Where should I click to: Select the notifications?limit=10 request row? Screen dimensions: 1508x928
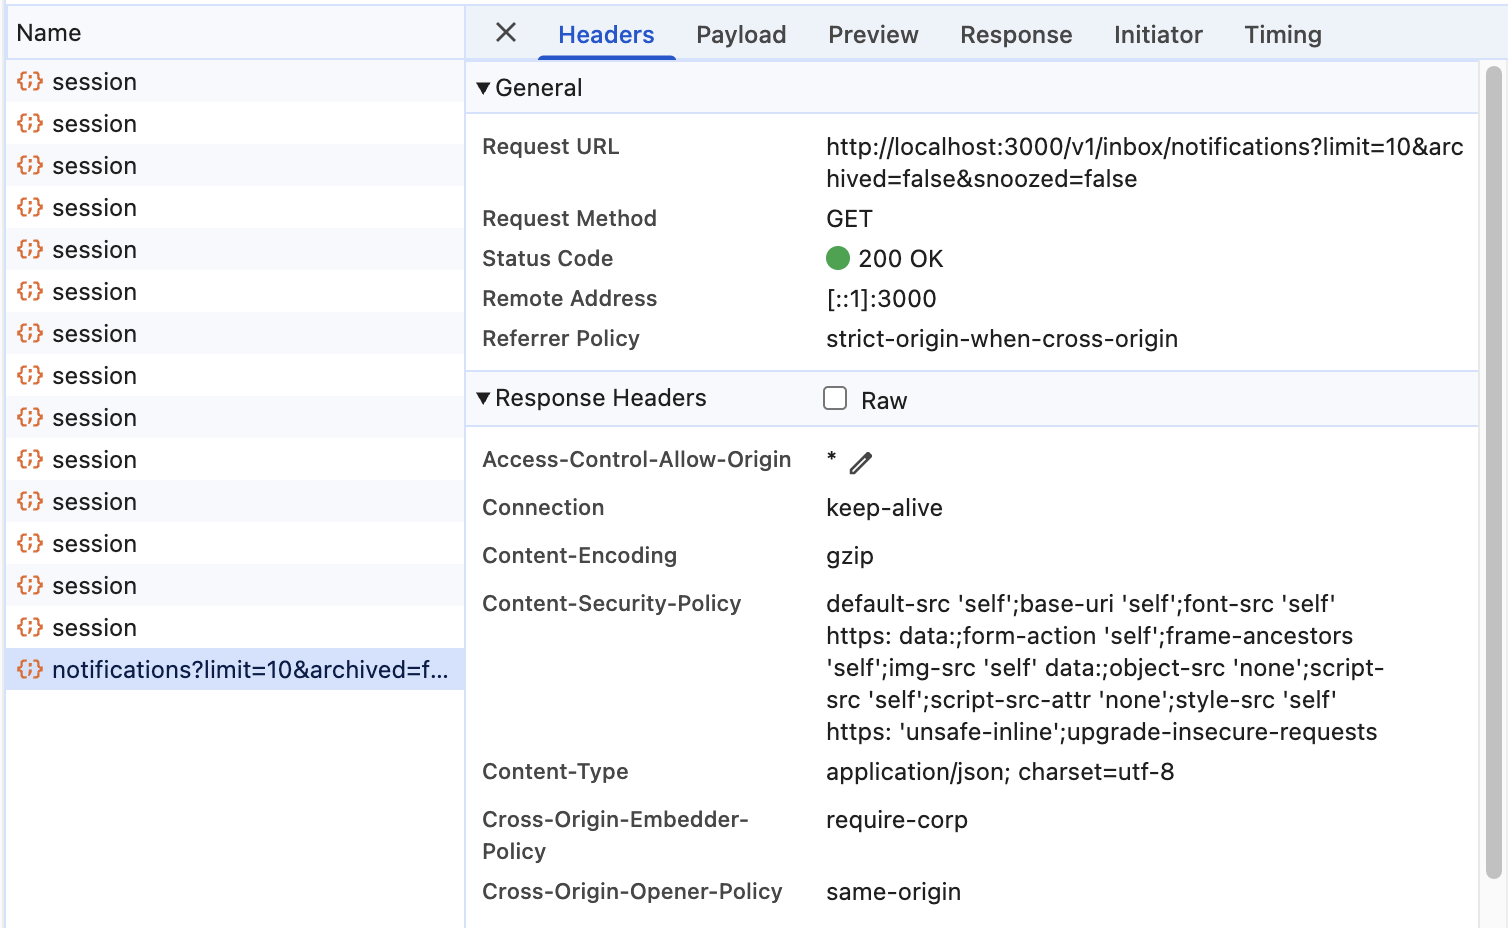[x=250, y=670]
